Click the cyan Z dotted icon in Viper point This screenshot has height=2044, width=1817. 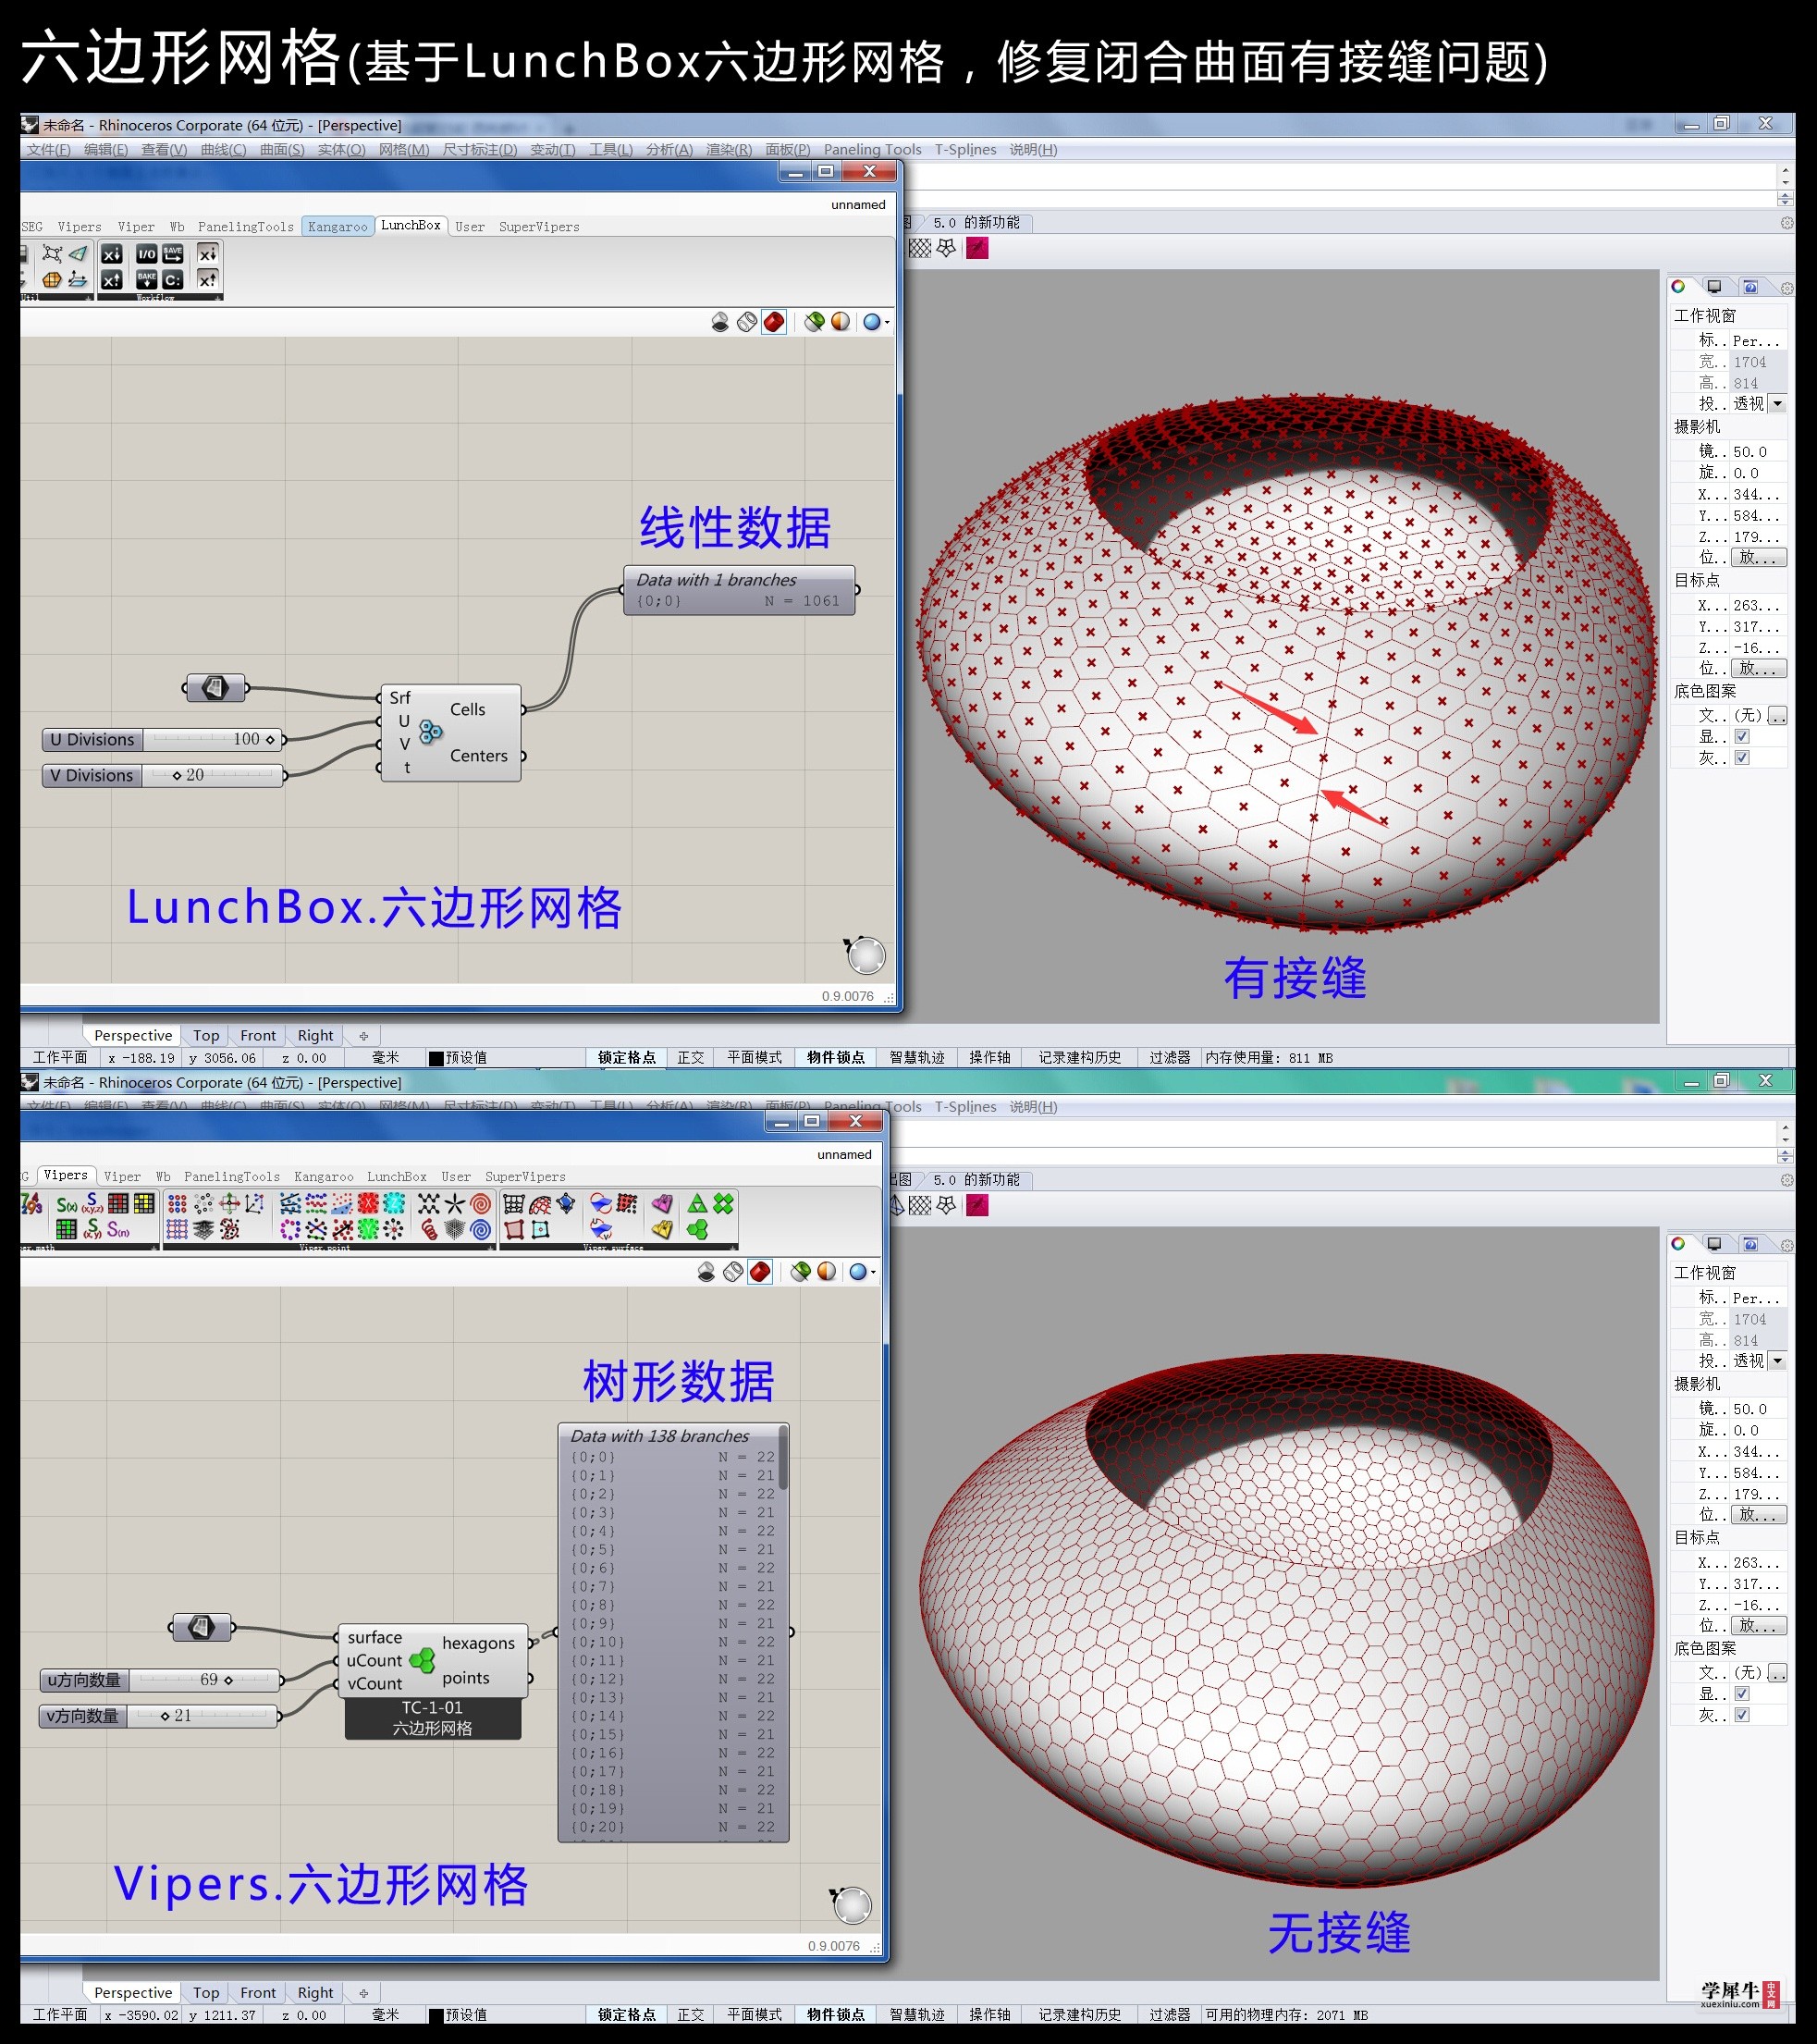point(394,1205)
